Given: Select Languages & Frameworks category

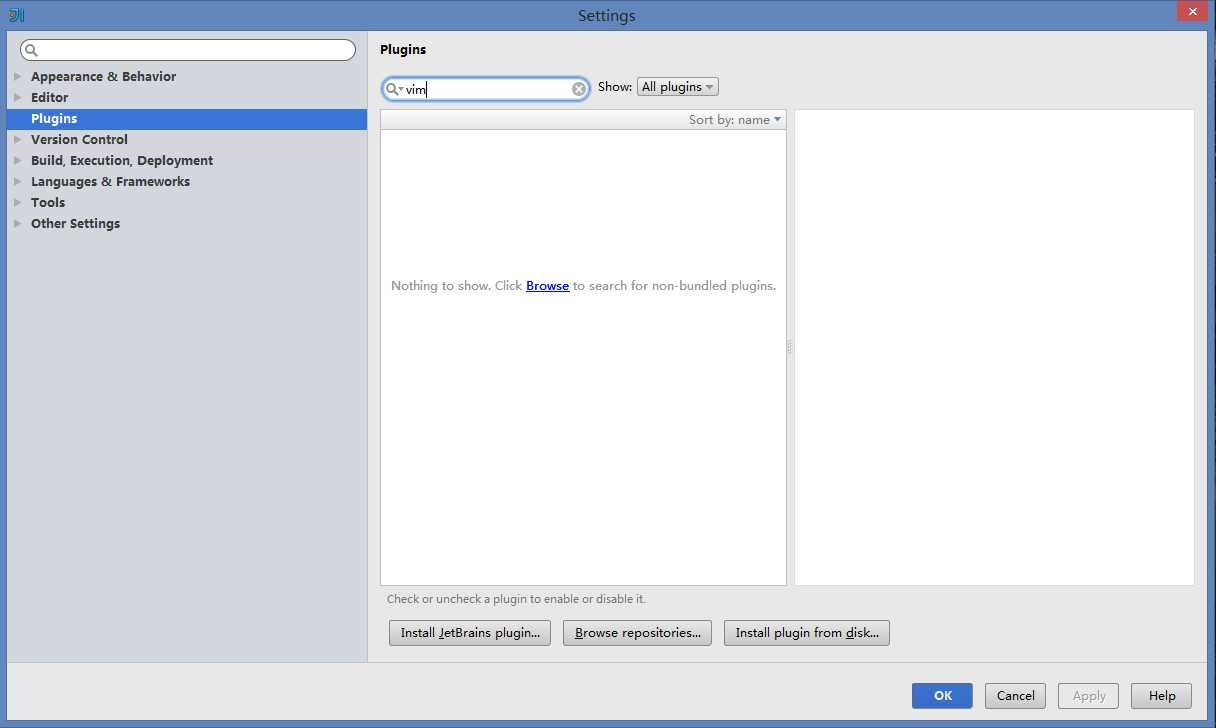Looking at the screenshot, I should pos(110,181).
